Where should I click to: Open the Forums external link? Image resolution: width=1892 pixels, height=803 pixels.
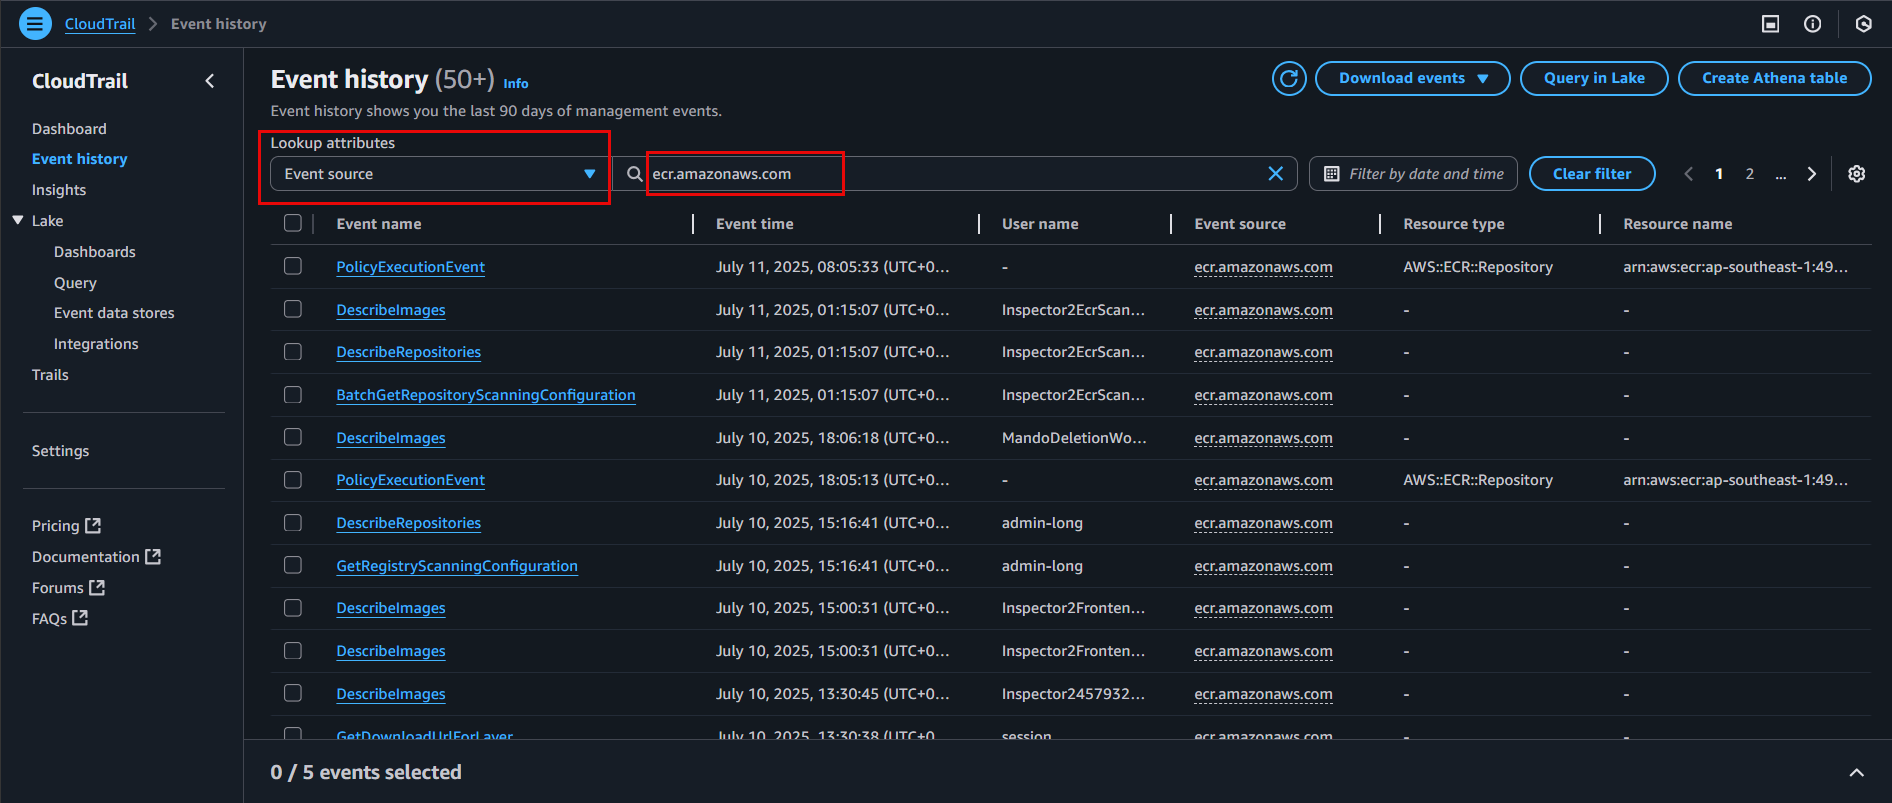coord(68,588)
